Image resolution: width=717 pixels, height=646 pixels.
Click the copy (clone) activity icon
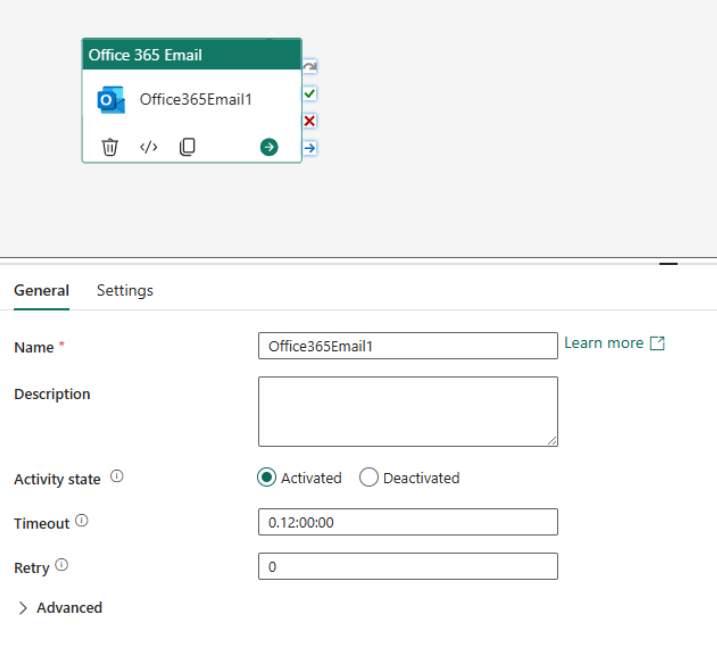(187, 147)
